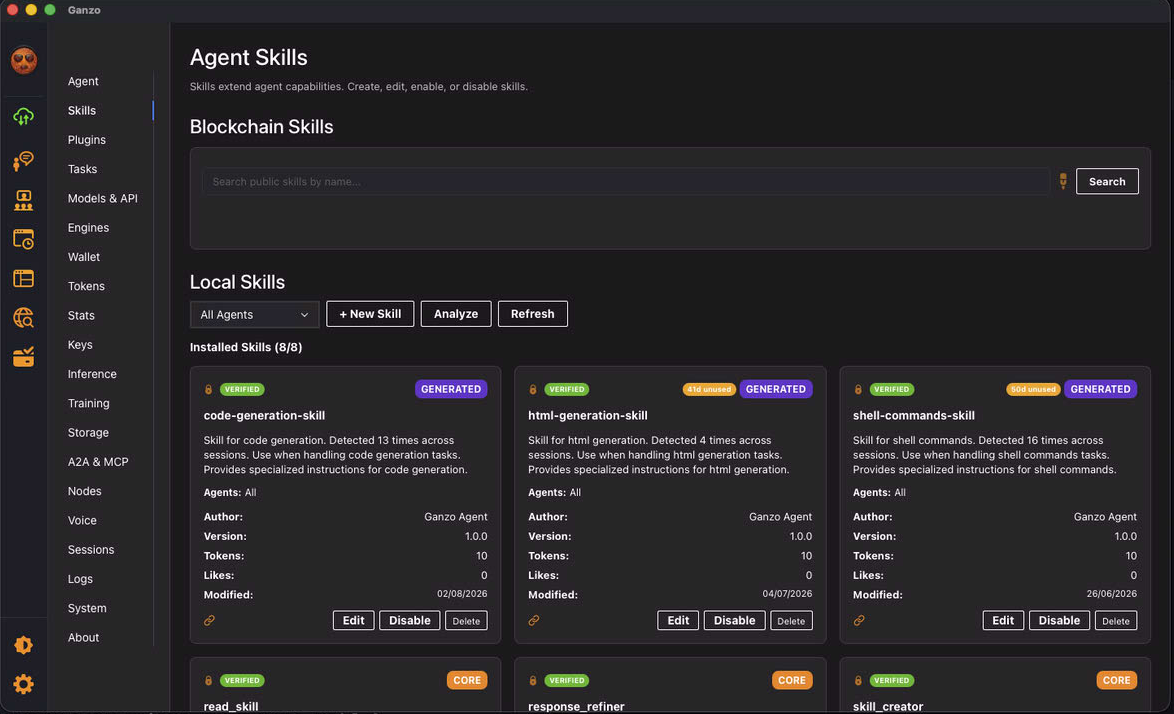1174x714 pixels.
Task: Click link icon on html-generation-skill card
Action: click(534, 620)
